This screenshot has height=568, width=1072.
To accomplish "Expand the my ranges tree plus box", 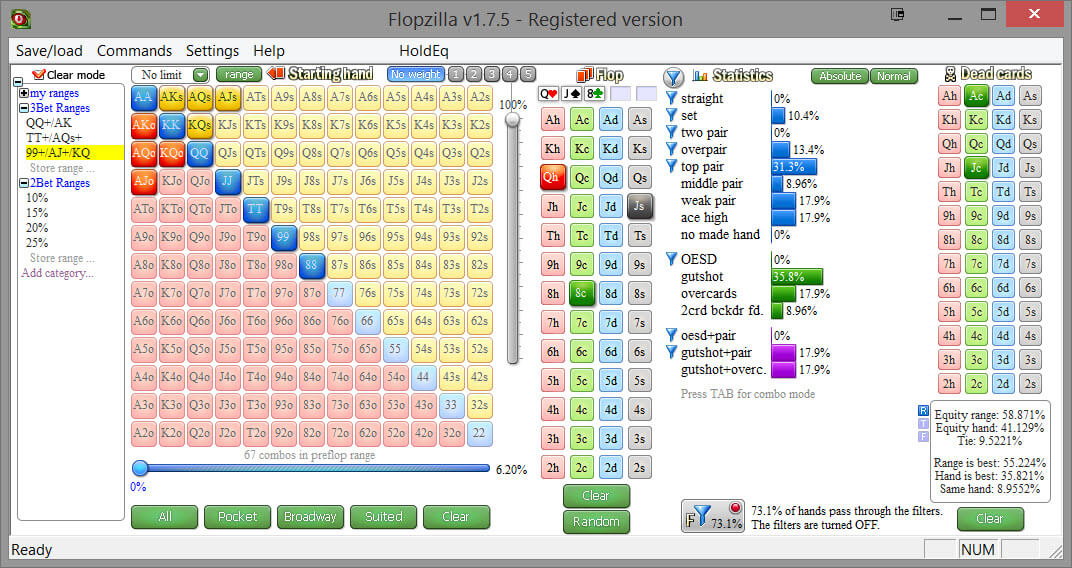I will click(x=24, y=93).
